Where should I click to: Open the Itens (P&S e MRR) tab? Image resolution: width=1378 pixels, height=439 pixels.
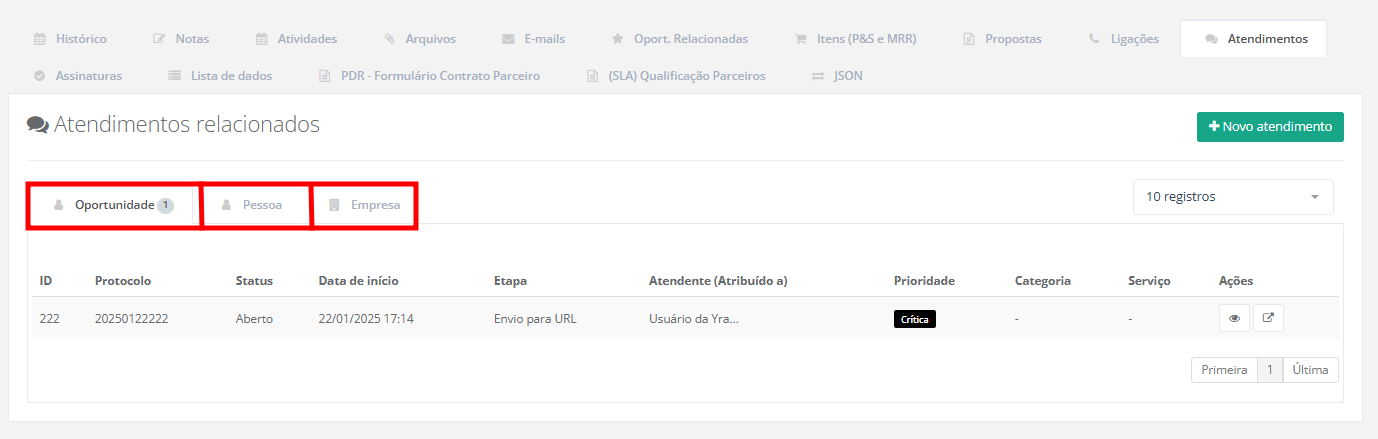[855, 39]
